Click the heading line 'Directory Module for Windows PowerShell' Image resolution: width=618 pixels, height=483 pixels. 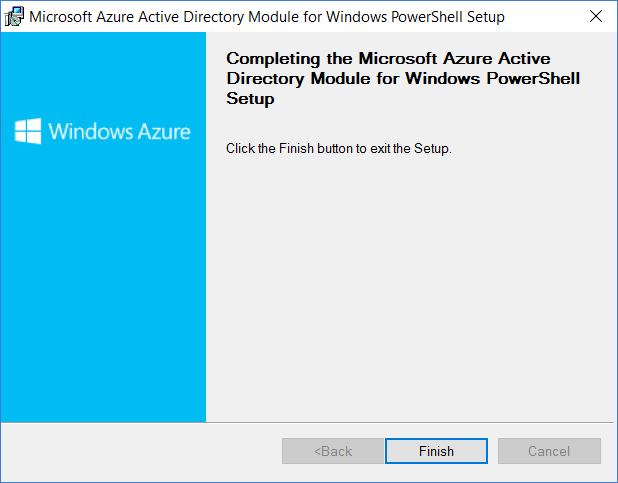tap(403, 78)
